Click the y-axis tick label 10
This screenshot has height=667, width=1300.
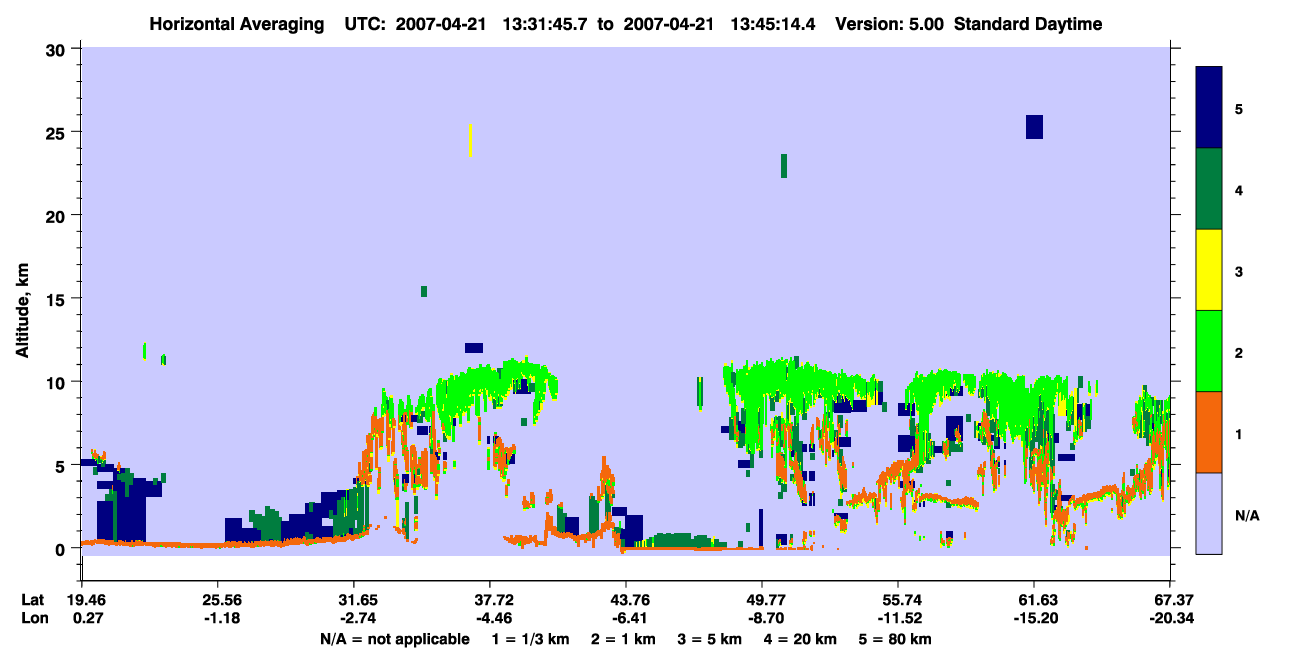(x=58, y=382)
